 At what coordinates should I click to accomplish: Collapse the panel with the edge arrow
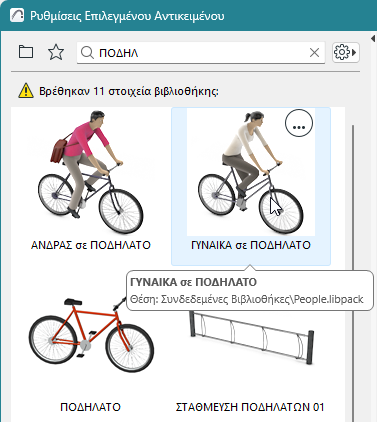click(x=373, y=39)
